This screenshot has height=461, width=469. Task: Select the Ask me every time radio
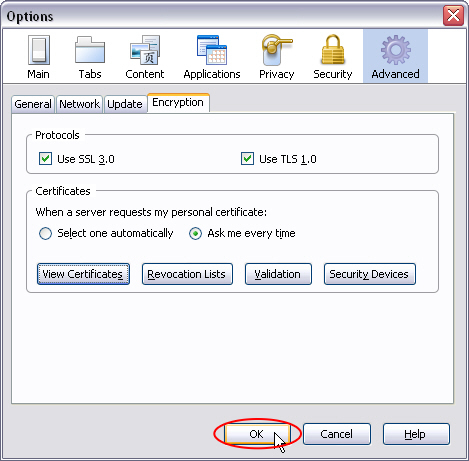click(x=195, y=233)
